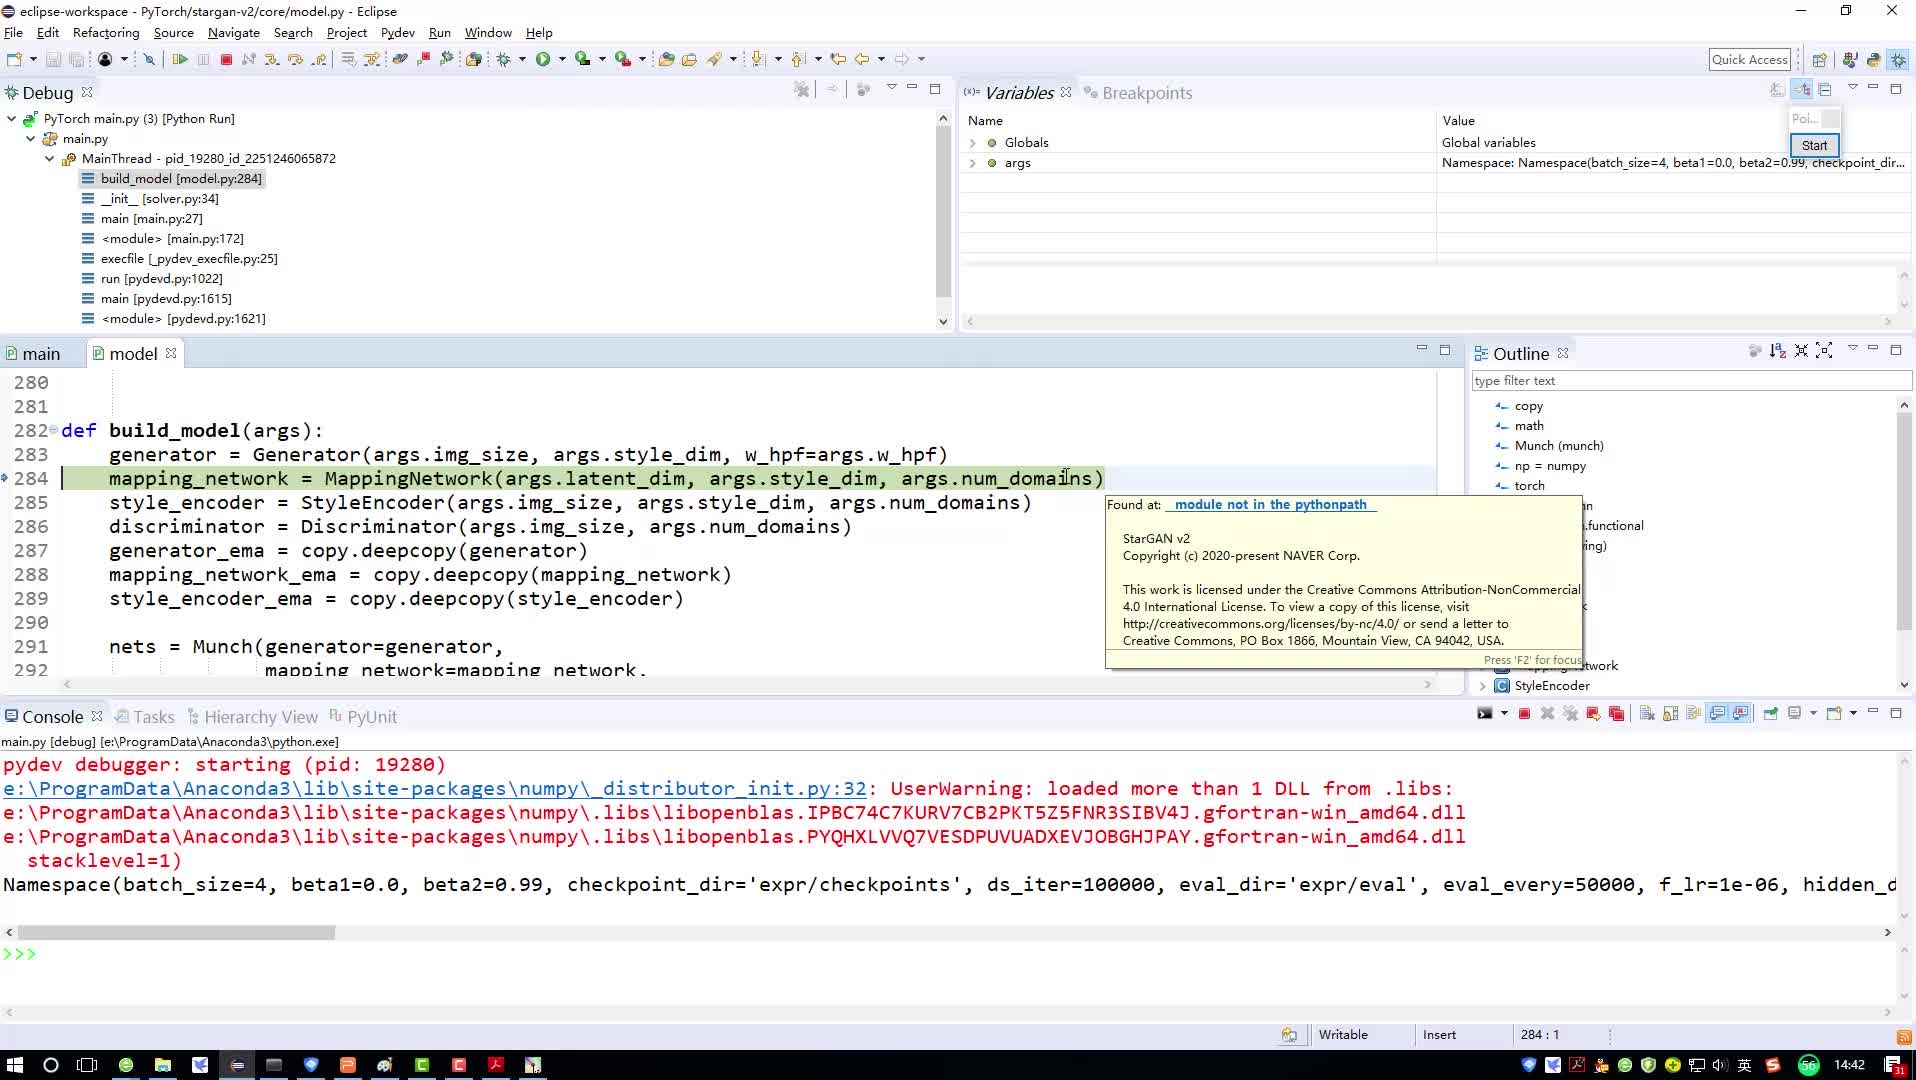Click the Writable status bar entry

(1342, 1035)
